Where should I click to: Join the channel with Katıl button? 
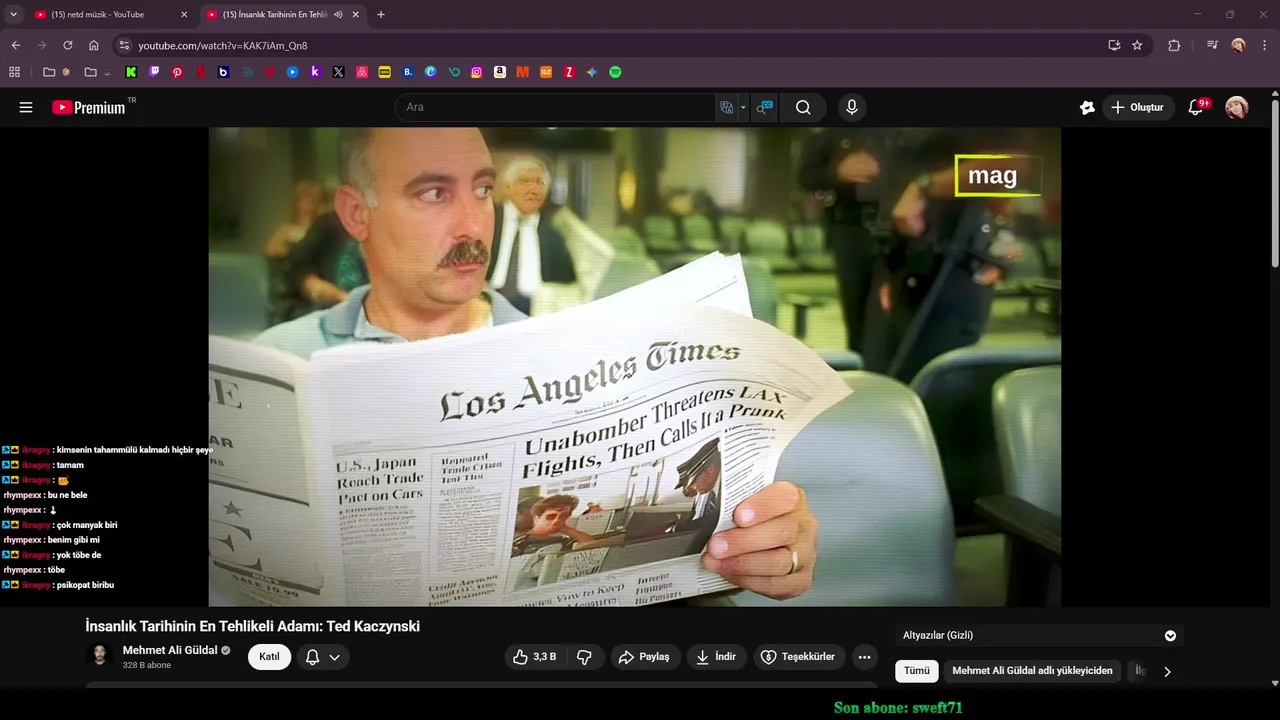coord(269,657)
